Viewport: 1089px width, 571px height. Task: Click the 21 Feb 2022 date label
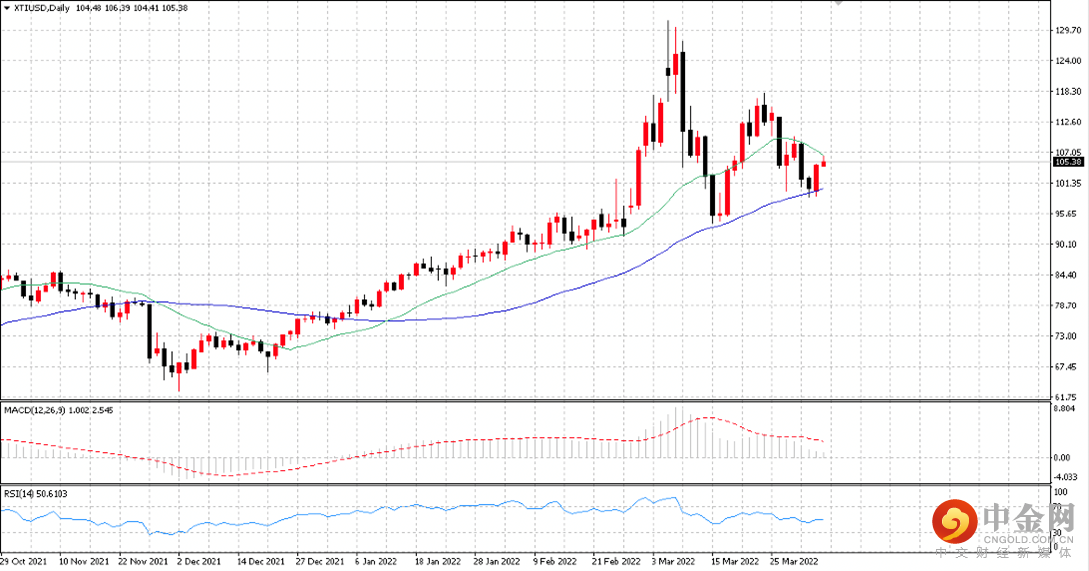pyautogui.click(x=616, y=561)
